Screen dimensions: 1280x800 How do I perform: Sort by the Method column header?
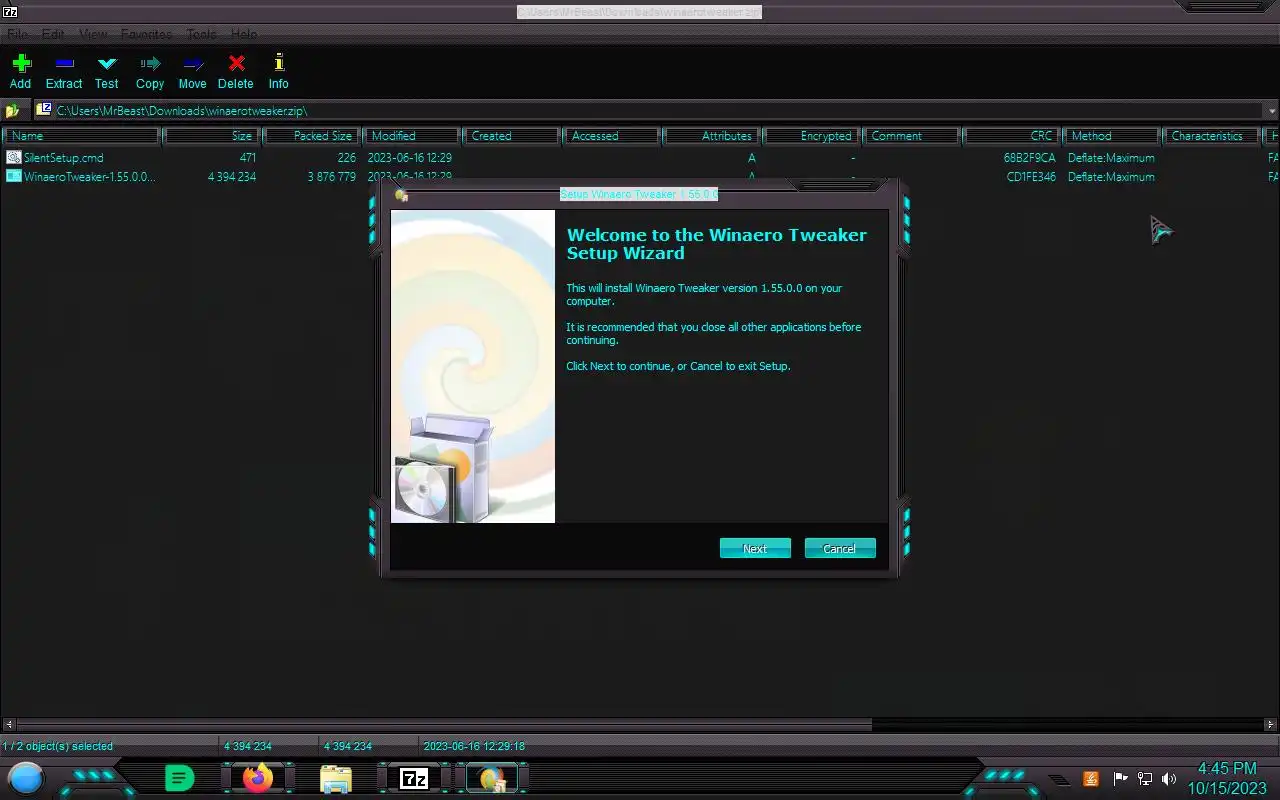pos(1111,135)
